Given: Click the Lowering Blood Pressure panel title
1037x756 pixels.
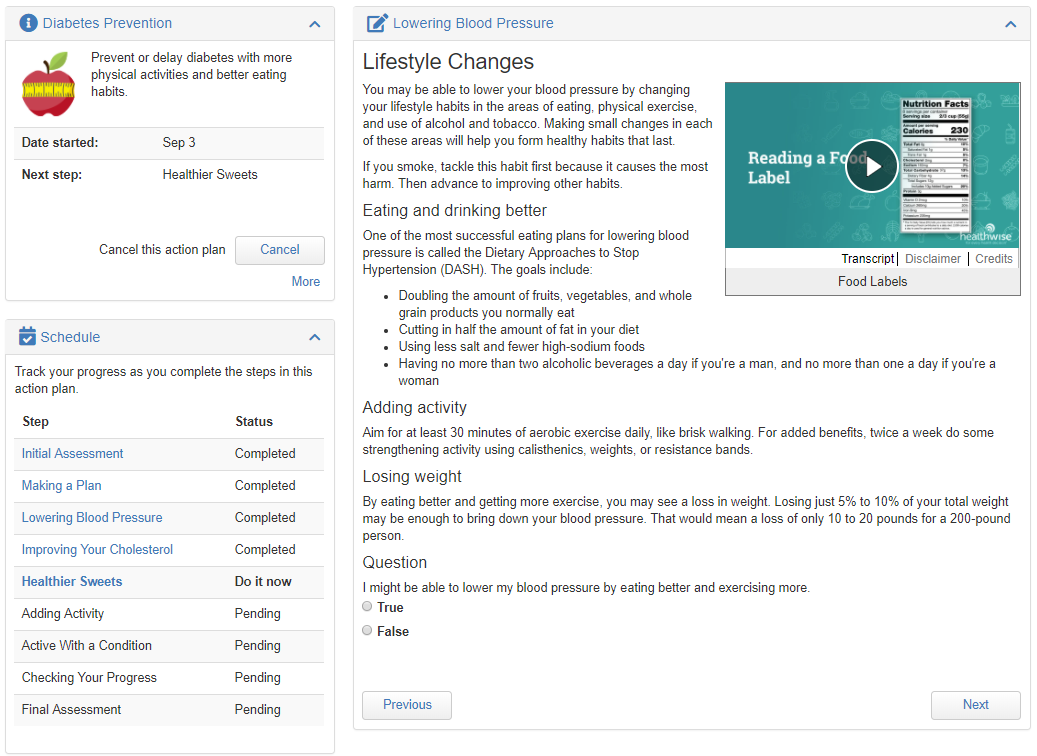Looking at the screenshot, I should (473, 23).
